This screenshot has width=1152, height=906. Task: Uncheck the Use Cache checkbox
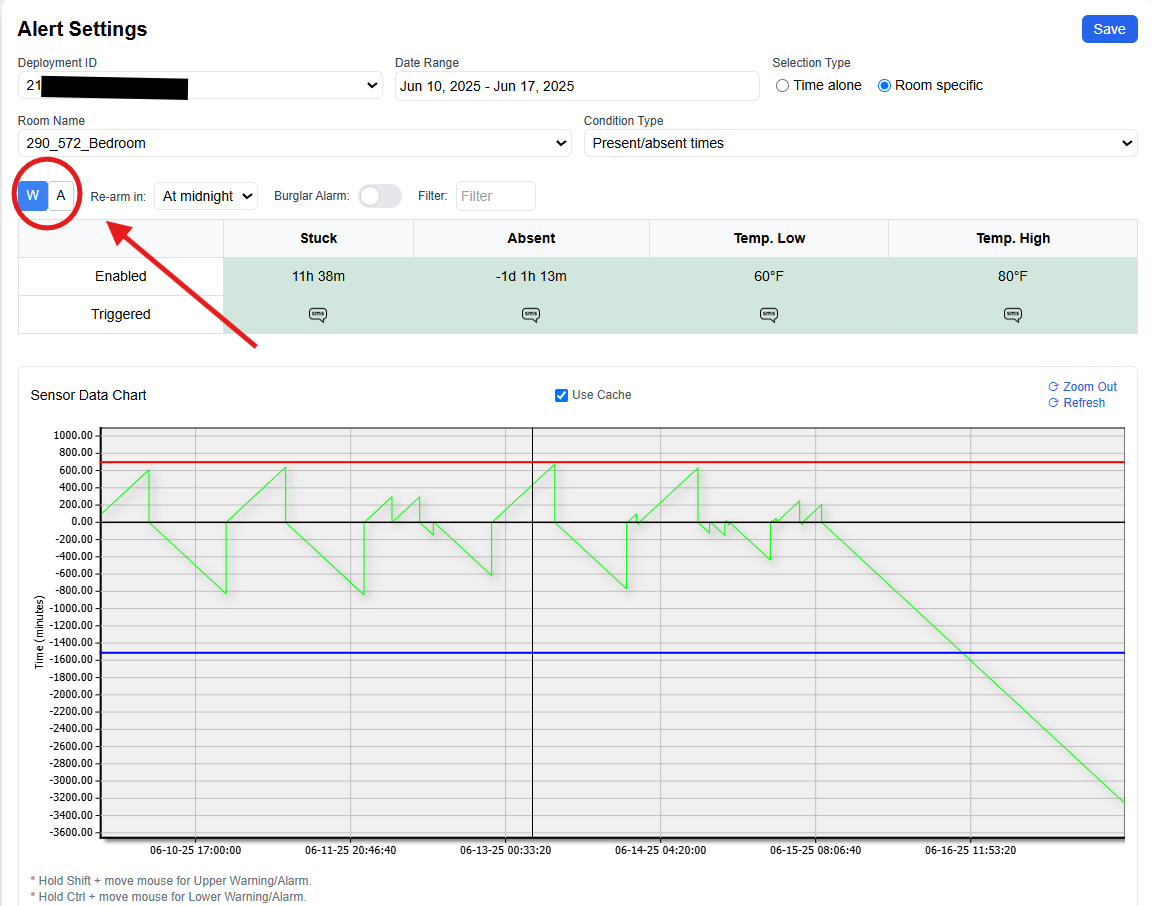pos(561,395)
